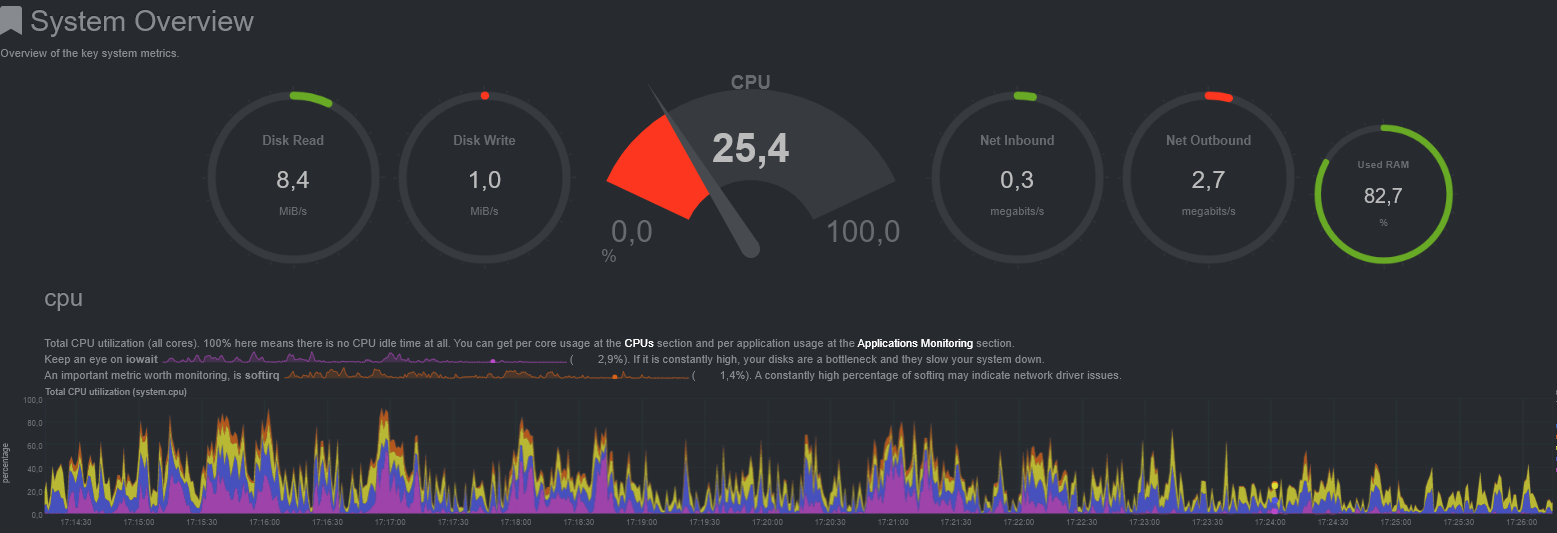Open the Applications Monitoring section link
The width and height of the screenshot is (1557, 533).
(x=914, y=343)
